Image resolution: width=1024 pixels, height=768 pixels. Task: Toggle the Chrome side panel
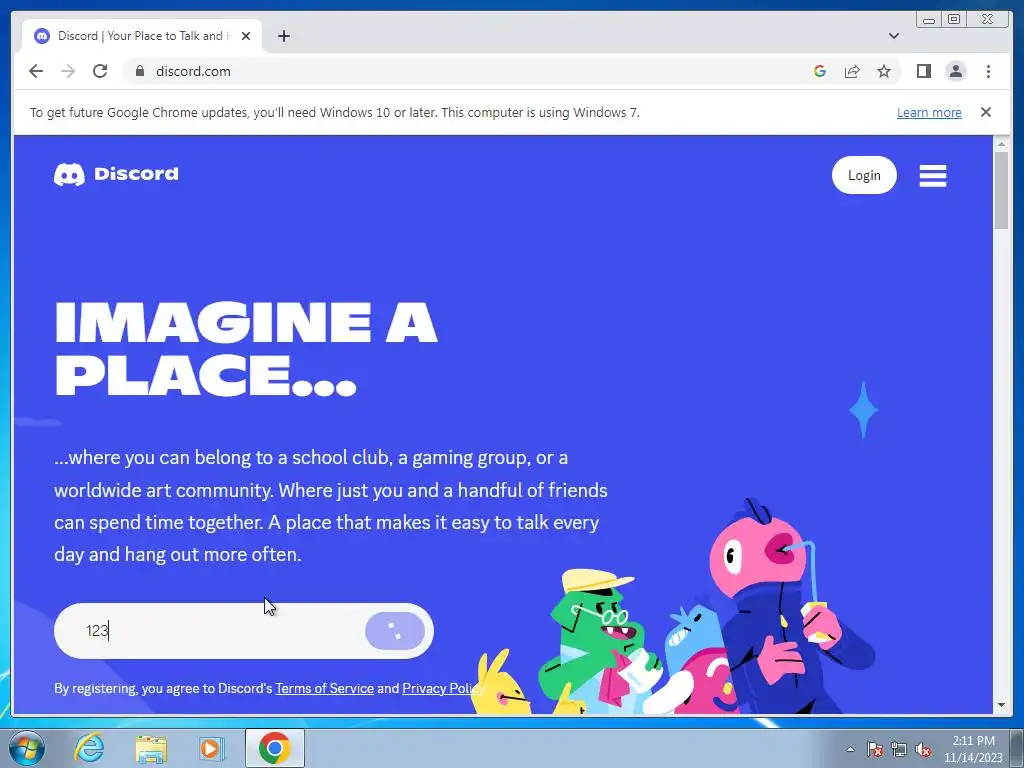tap(923, 71)
